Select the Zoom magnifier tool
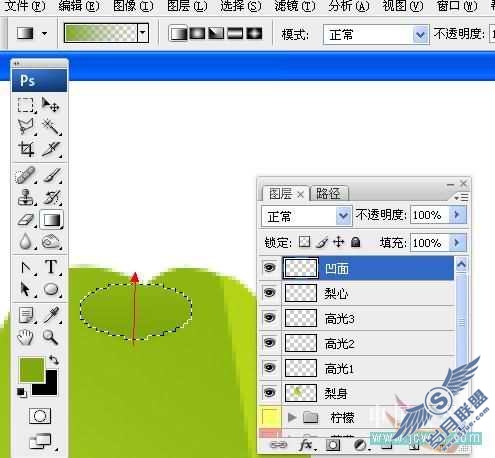This screenshot has width=495, height=458. tap(51, 337)
